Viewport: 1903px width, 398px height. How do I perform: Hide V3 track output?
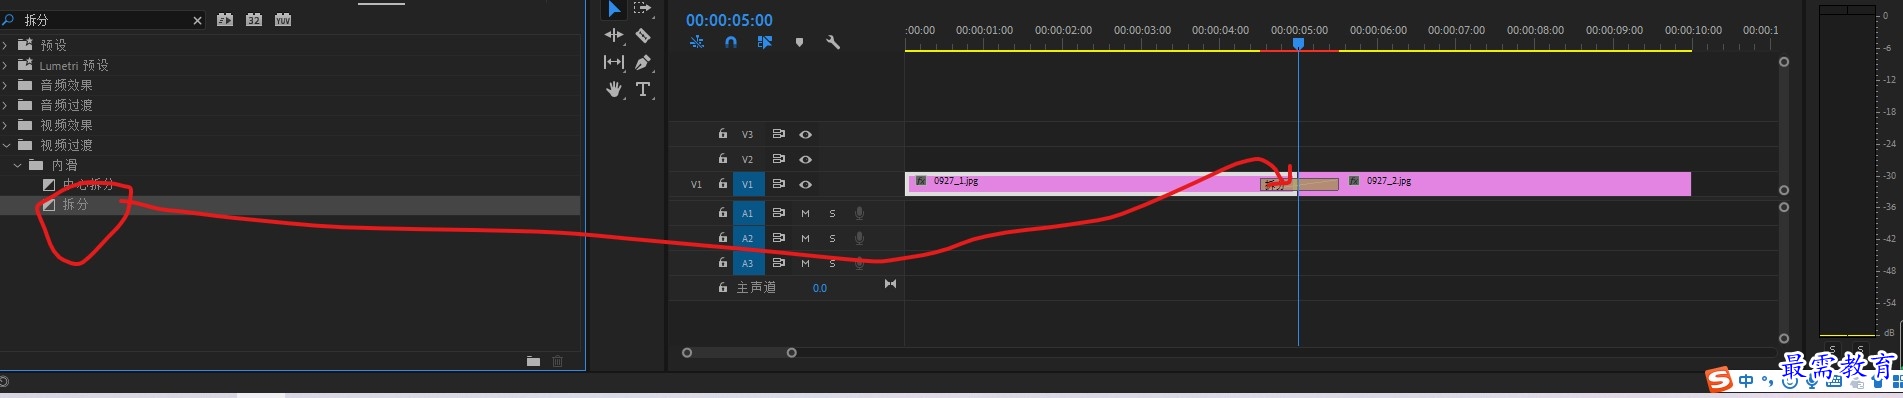[x=805, y=134]
